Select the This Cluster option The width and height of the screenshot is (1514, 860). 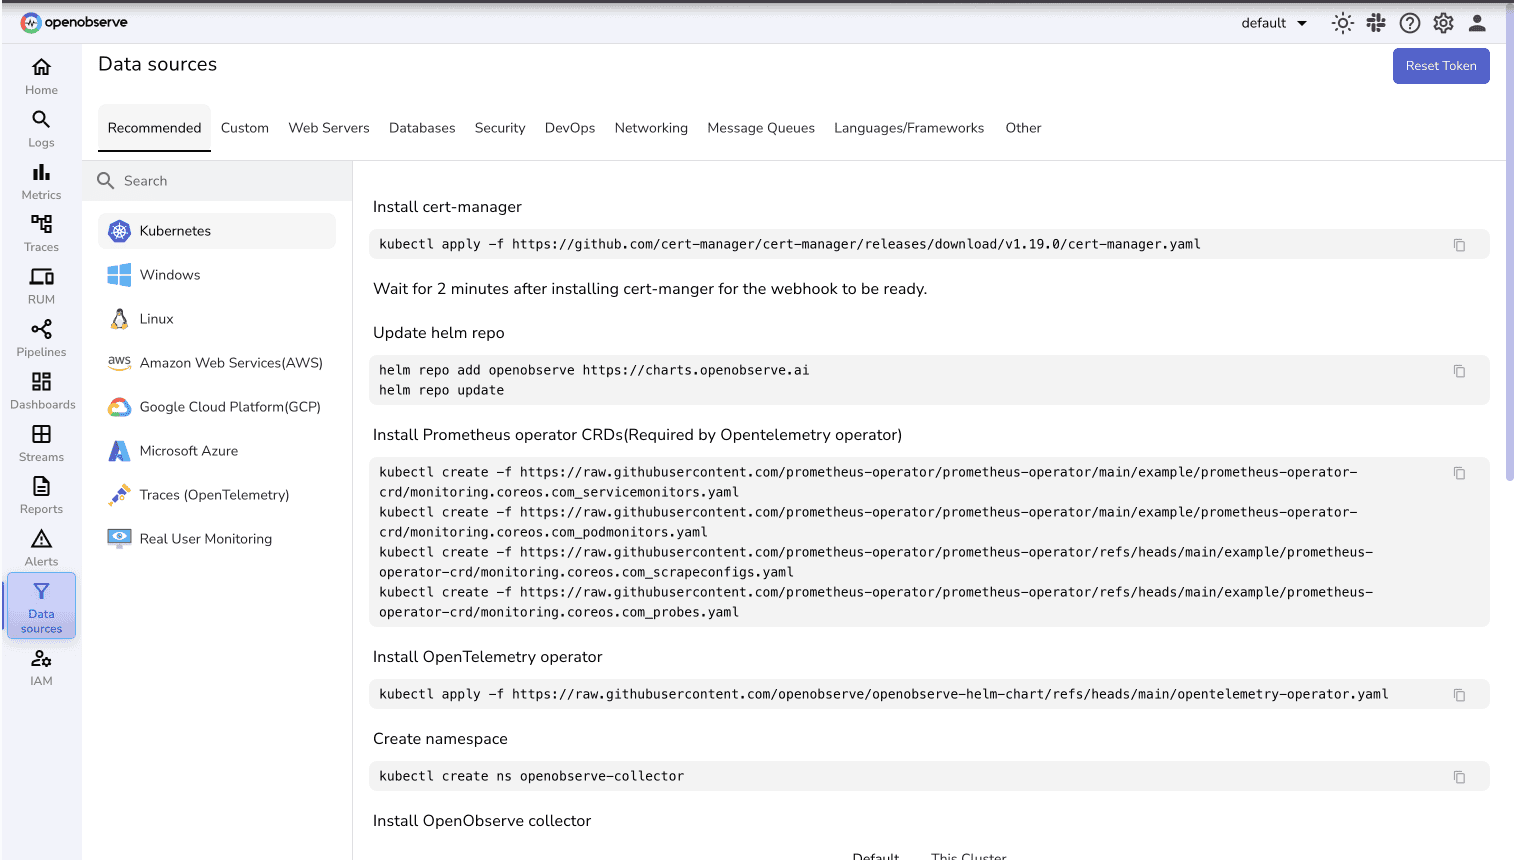pyautogui.click(x=968, y=855)
